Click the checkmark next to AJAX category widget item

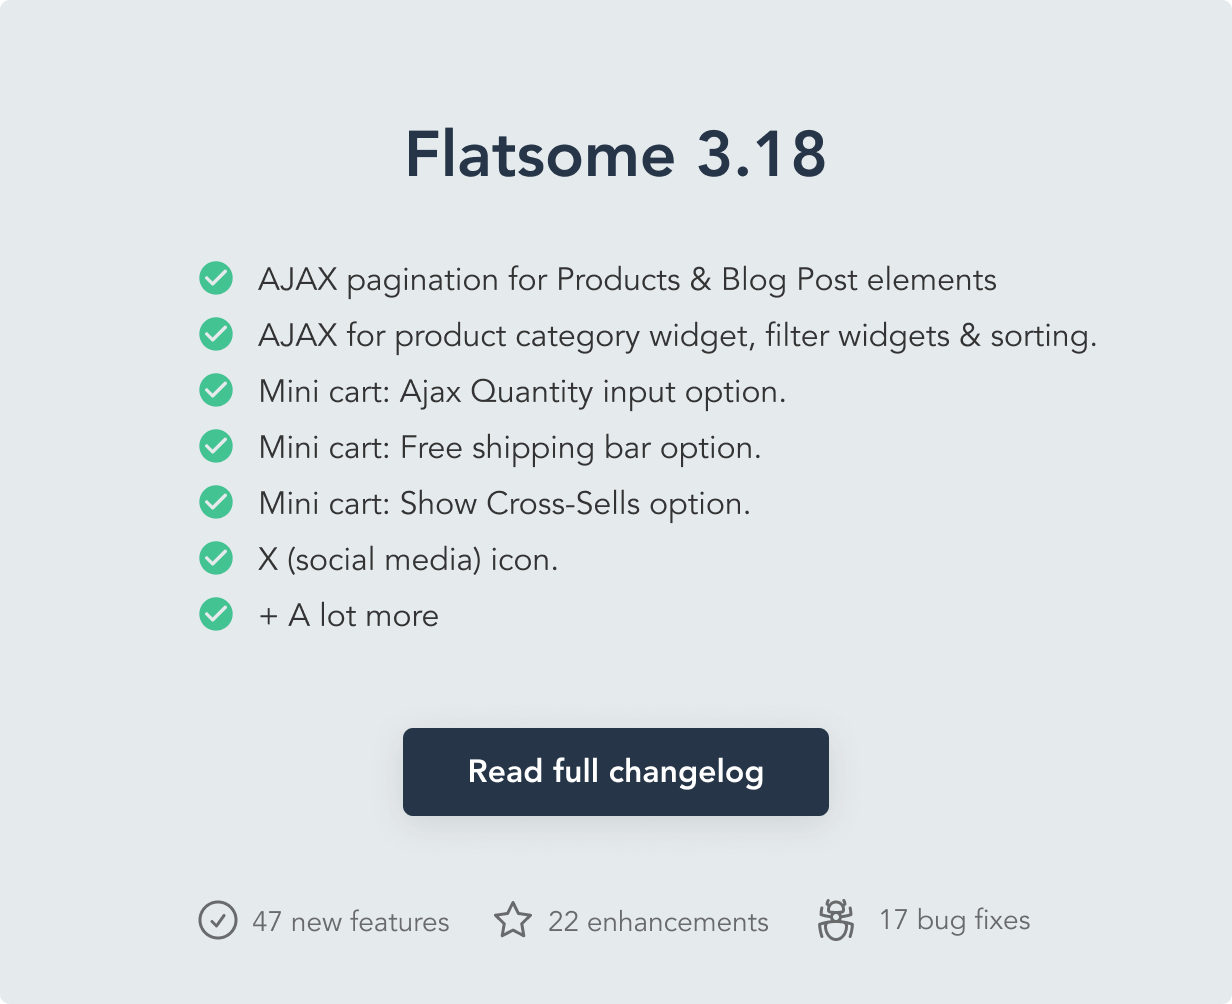pos(216,334)
